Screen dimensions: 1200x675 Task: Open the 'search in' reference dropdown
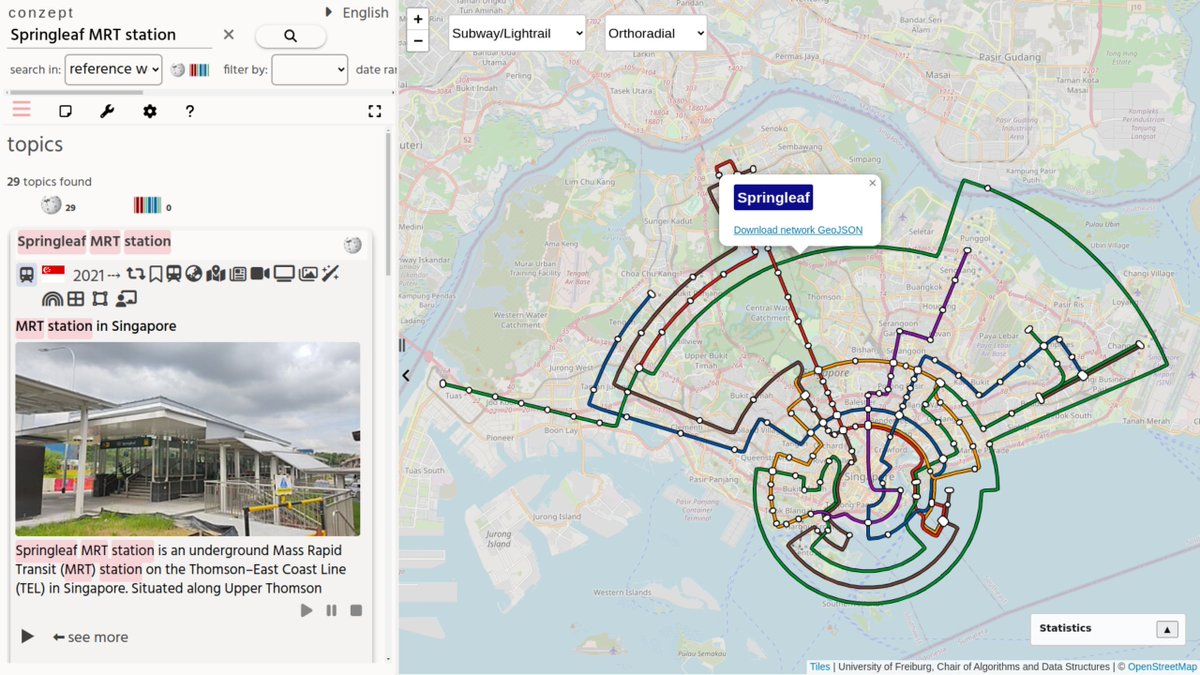click(113, 69)
